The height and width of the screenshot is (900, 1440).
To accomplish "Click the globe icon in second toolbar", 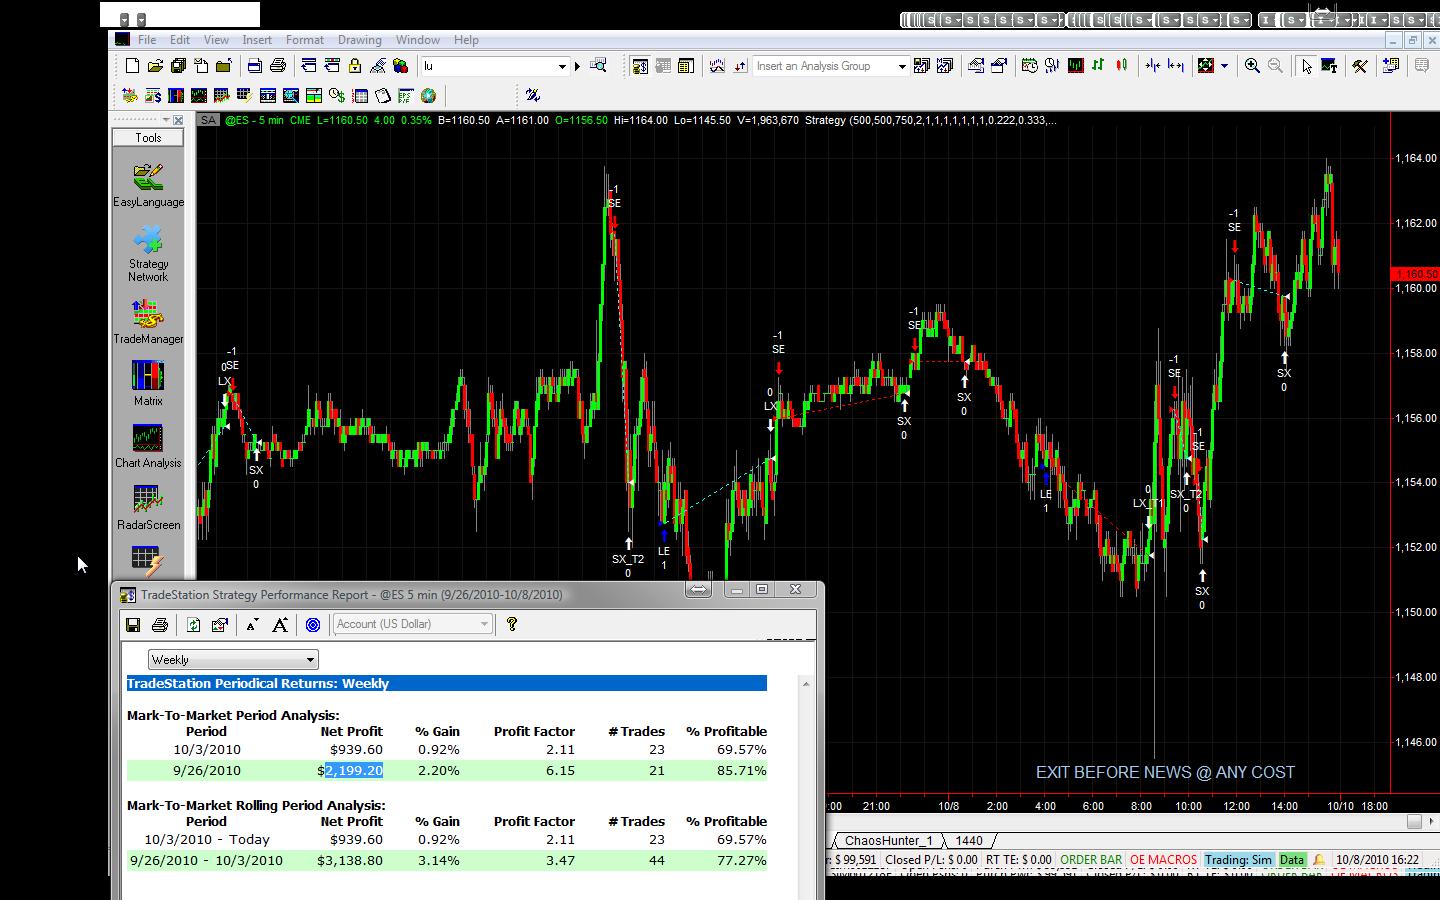I will pyautogui.click(x=428, y=96).
